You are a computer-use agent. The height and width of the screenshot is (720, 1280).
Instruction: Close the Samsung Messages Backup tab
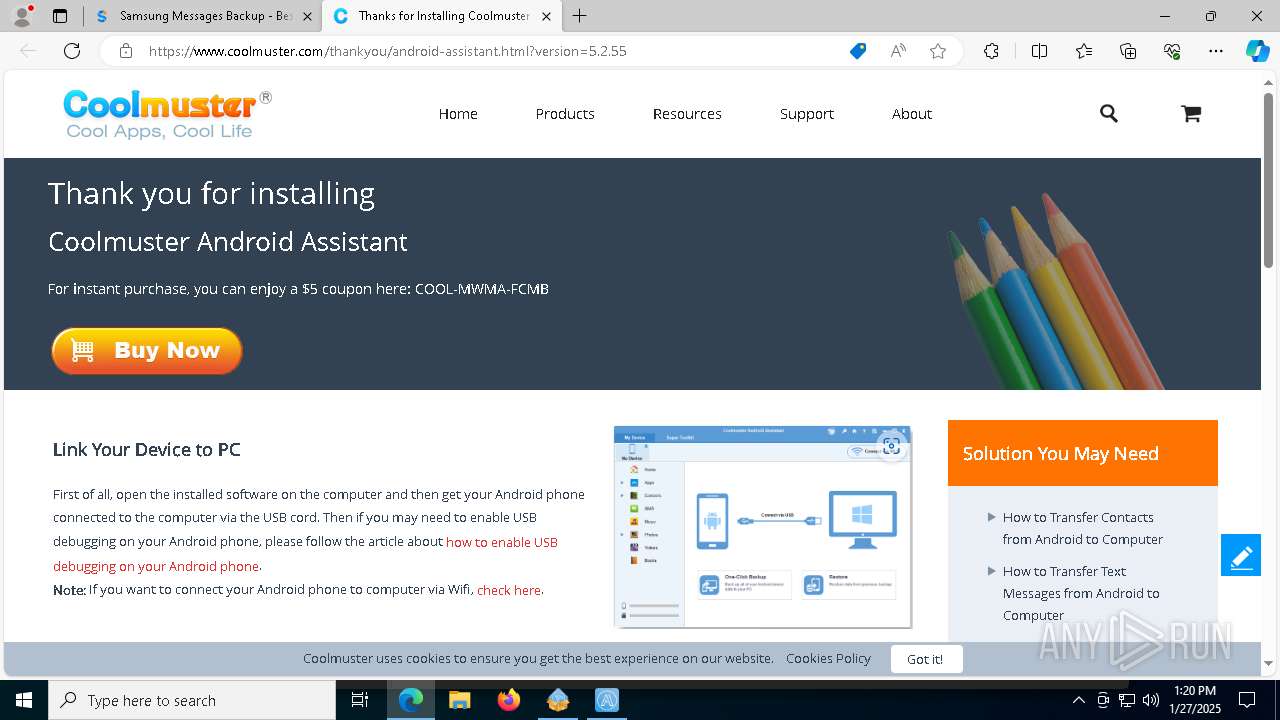tap(307, 16)
